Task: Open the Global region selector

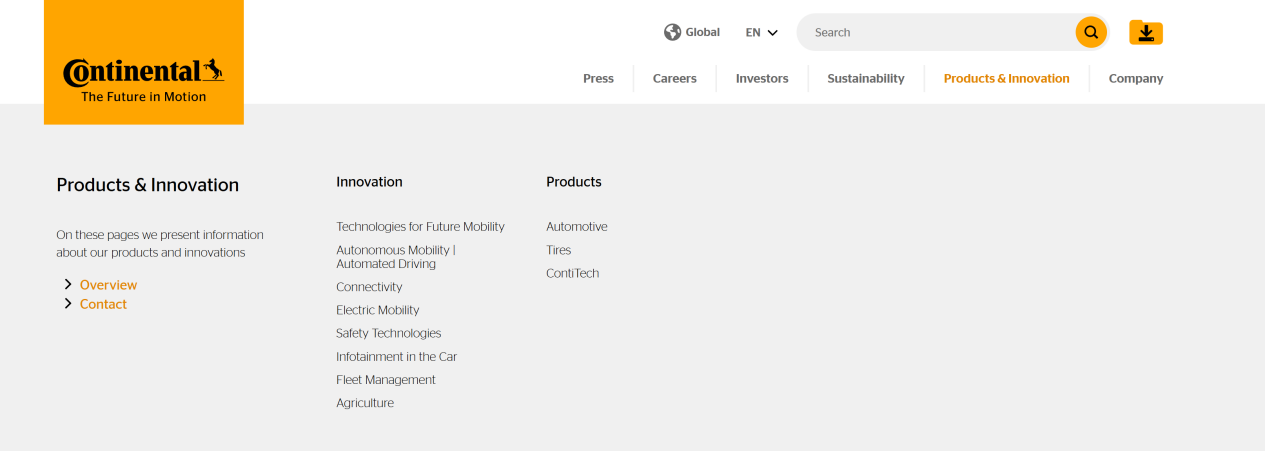Action: click(x=692, y=32)
